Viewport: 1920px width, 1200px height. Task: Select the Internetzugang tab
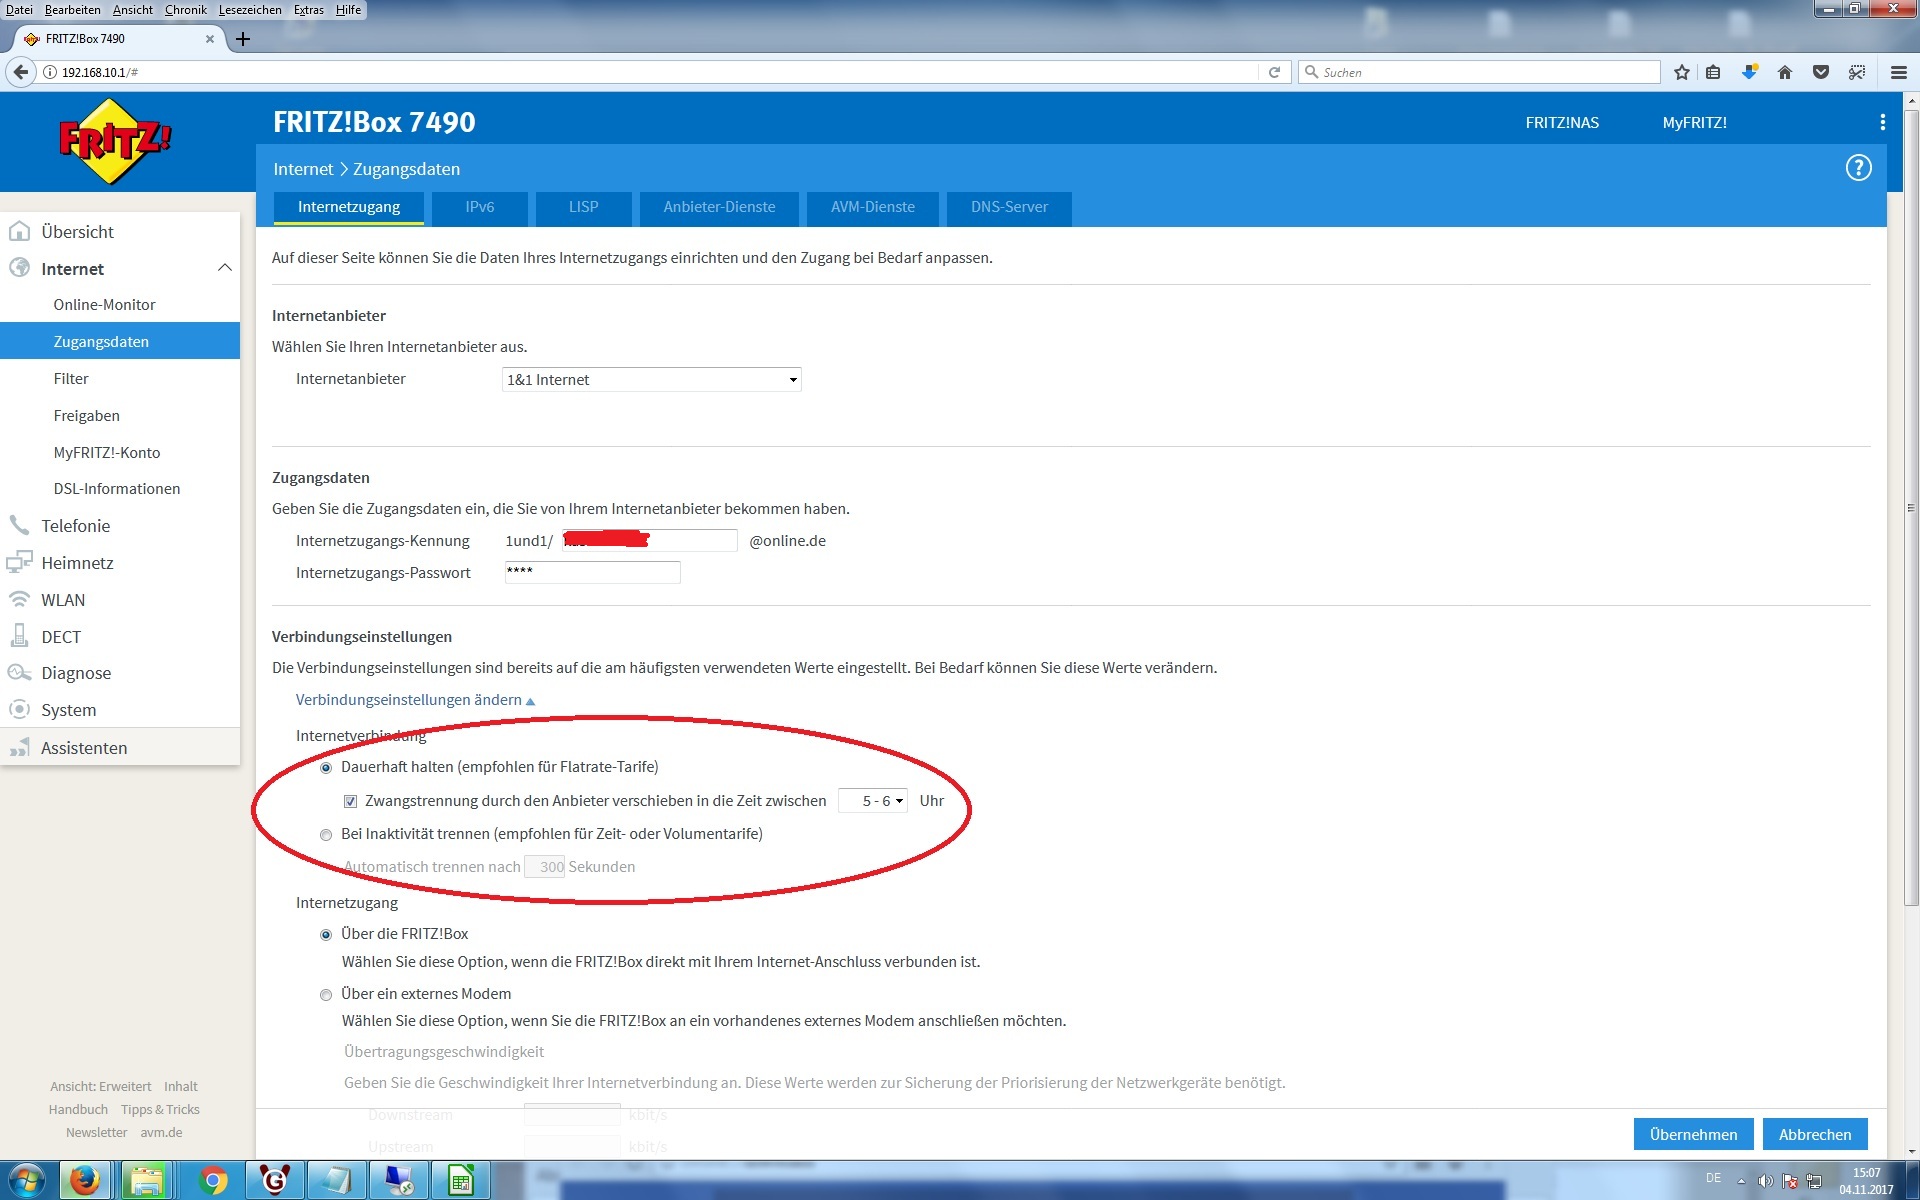point(349,207)
